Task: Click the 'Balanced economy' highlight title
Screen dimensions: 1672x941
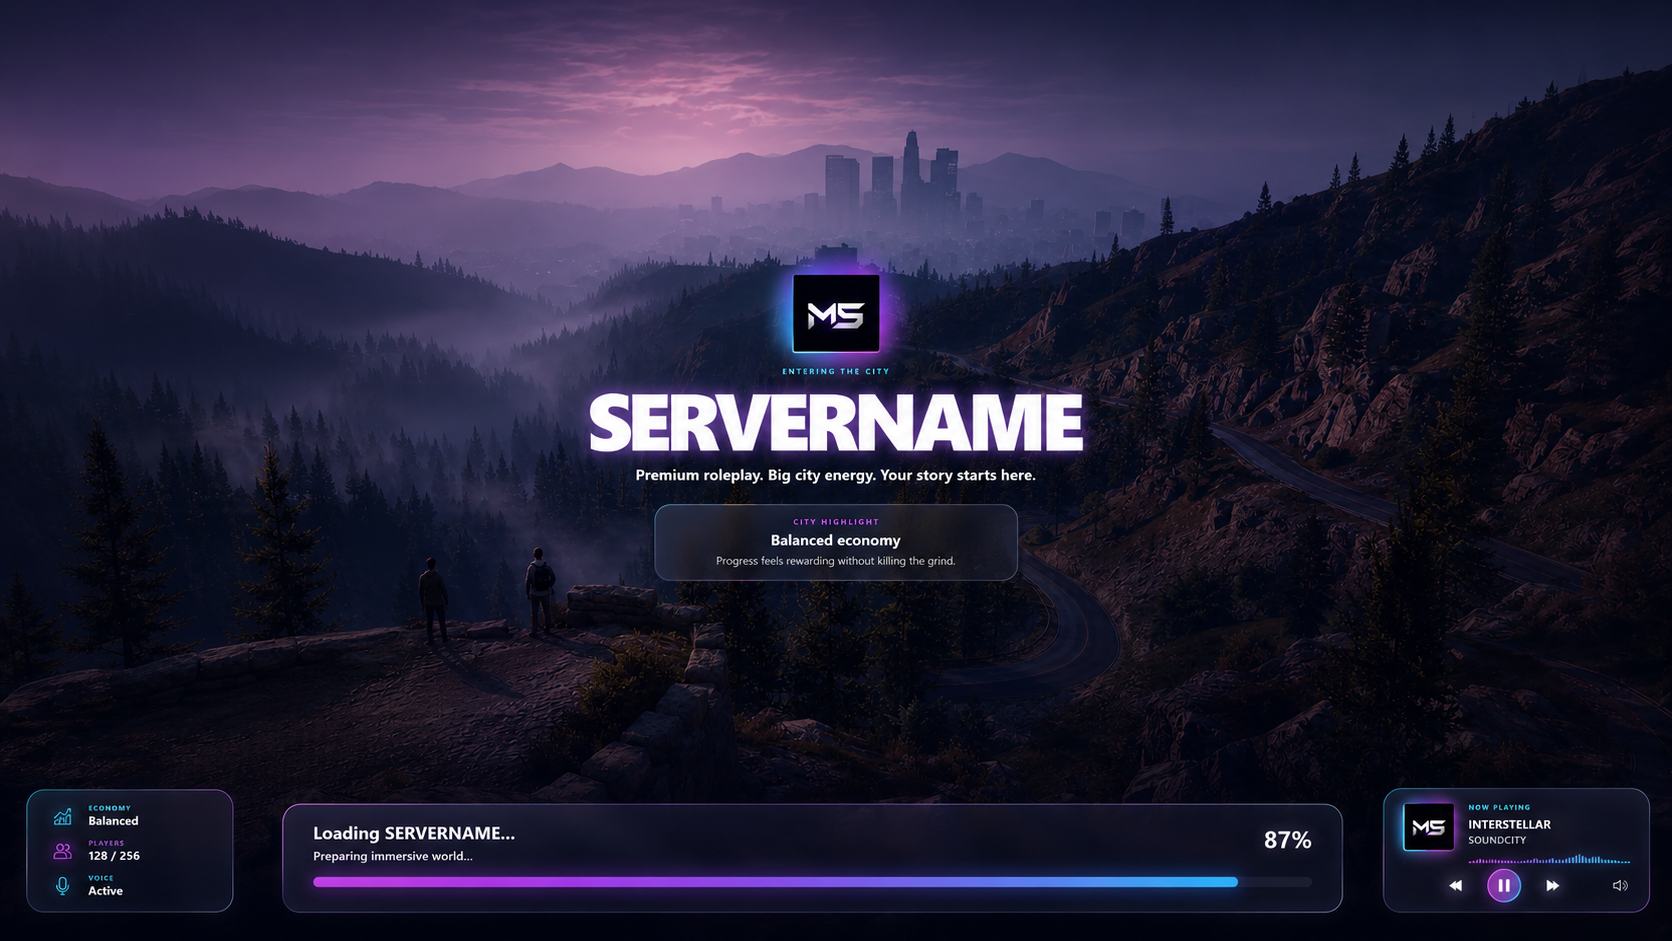Action: pos(836,540)
